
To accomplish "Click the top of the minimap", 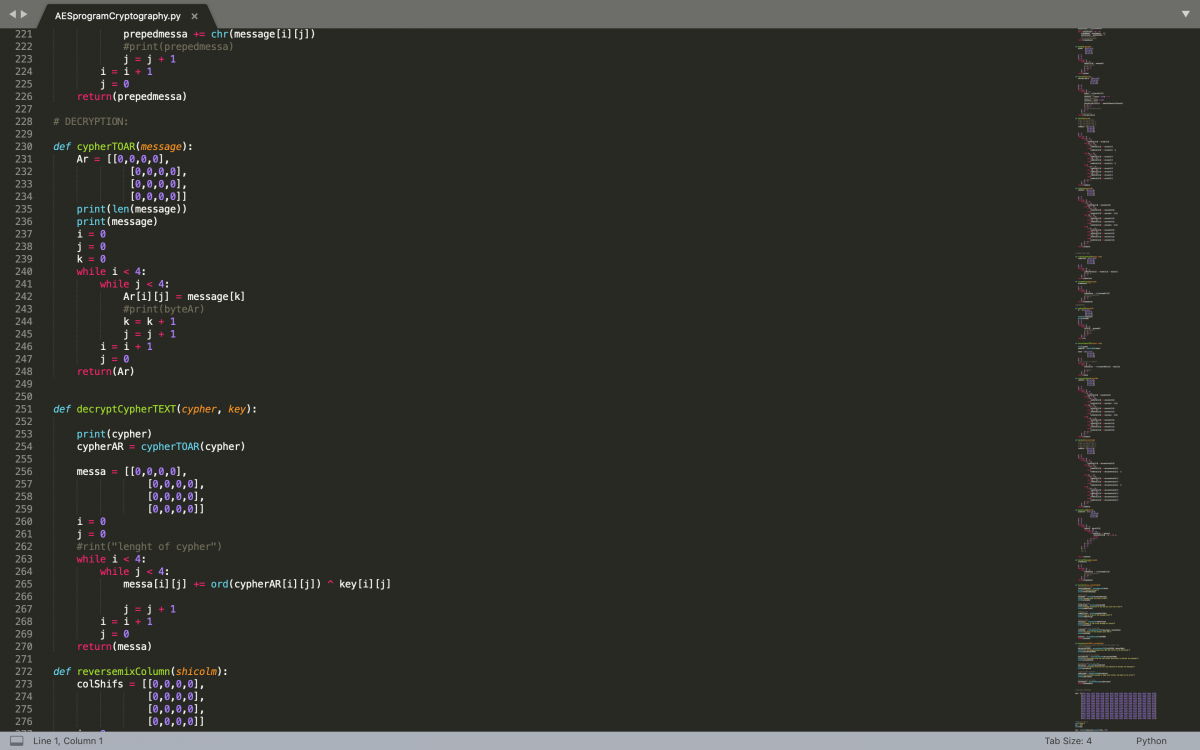I will pyautogui.click(x=1100, y=35).
